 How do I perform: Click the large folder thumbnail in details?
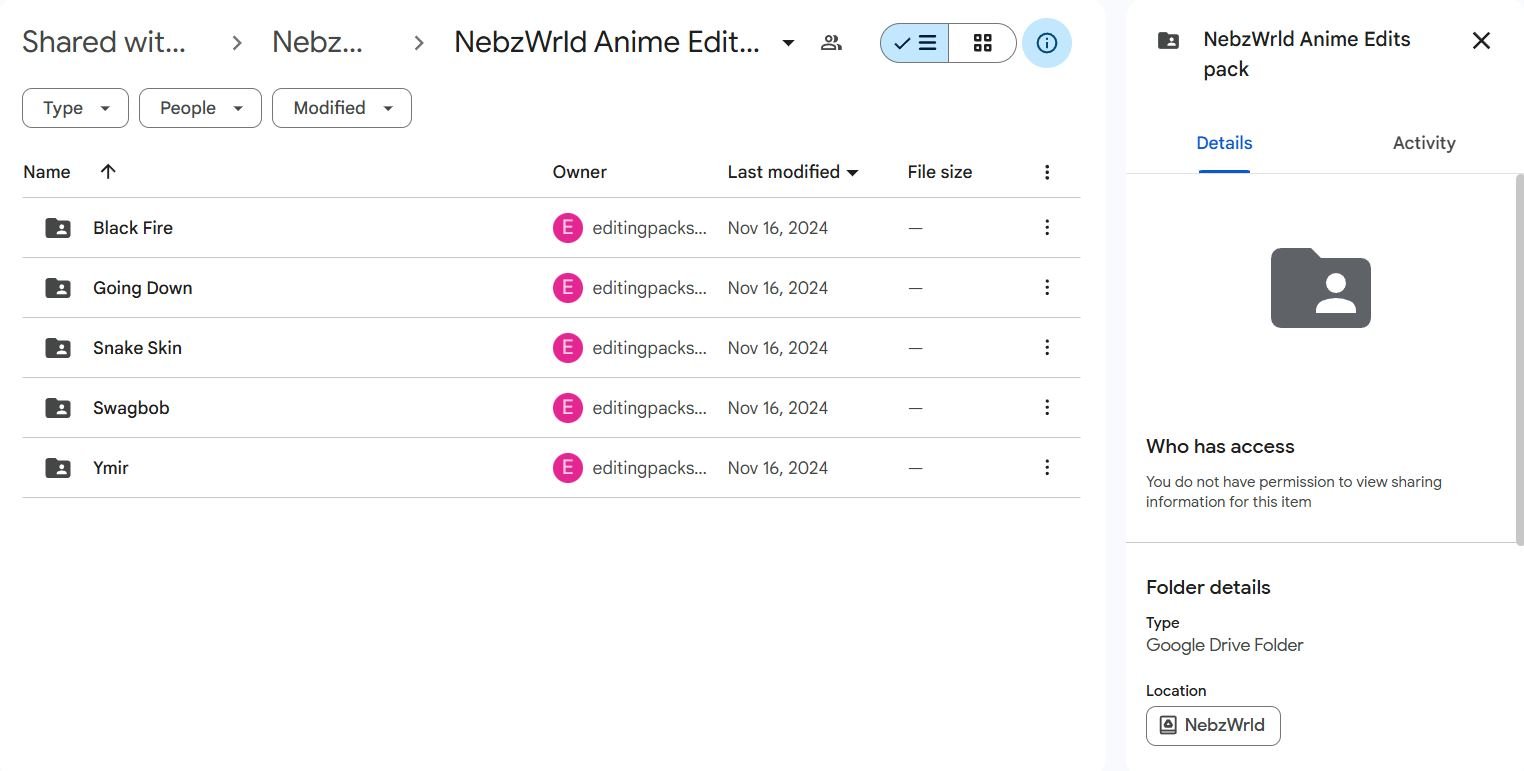(1321, 288)
